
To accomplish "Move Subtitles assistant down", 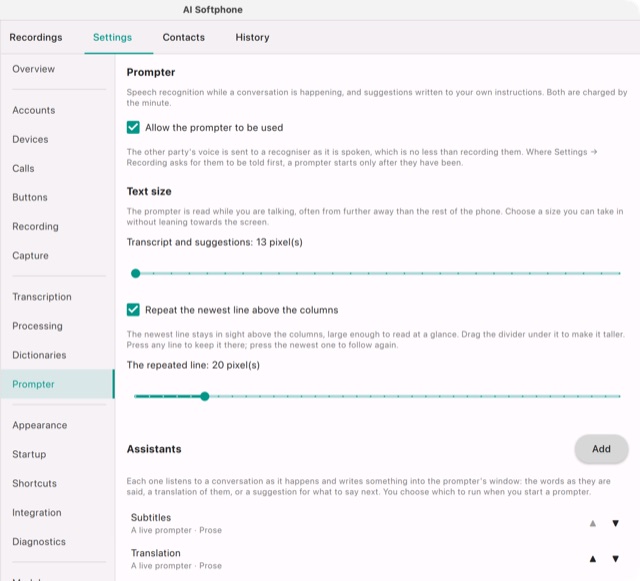I will click(x=616, y=523).
